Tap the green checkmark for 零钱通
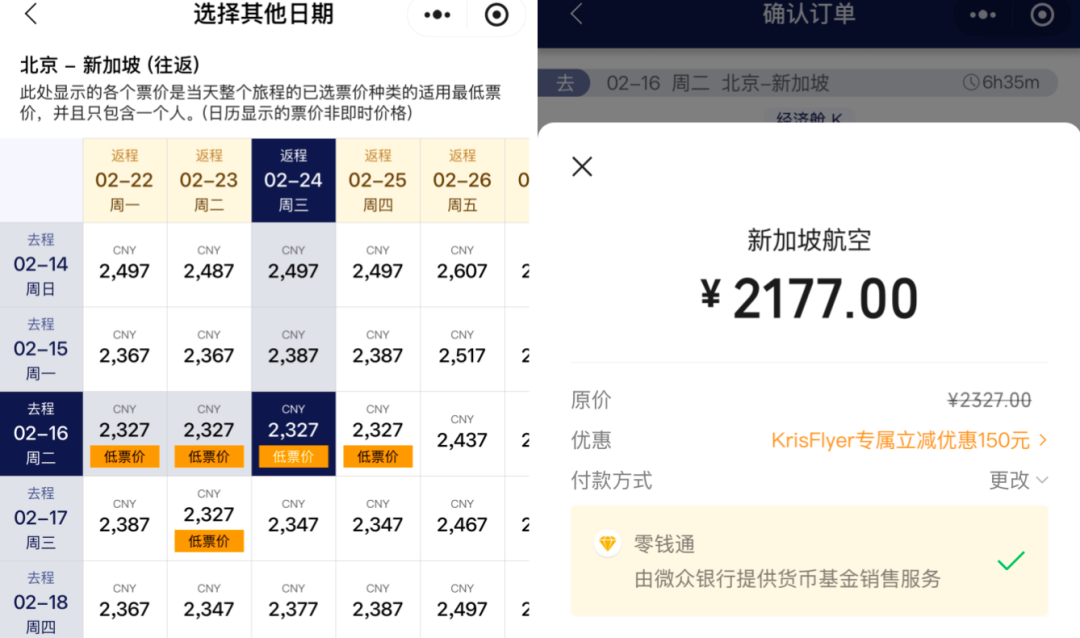Screen dimensions: 1080x638 (x=1011, y=560)
